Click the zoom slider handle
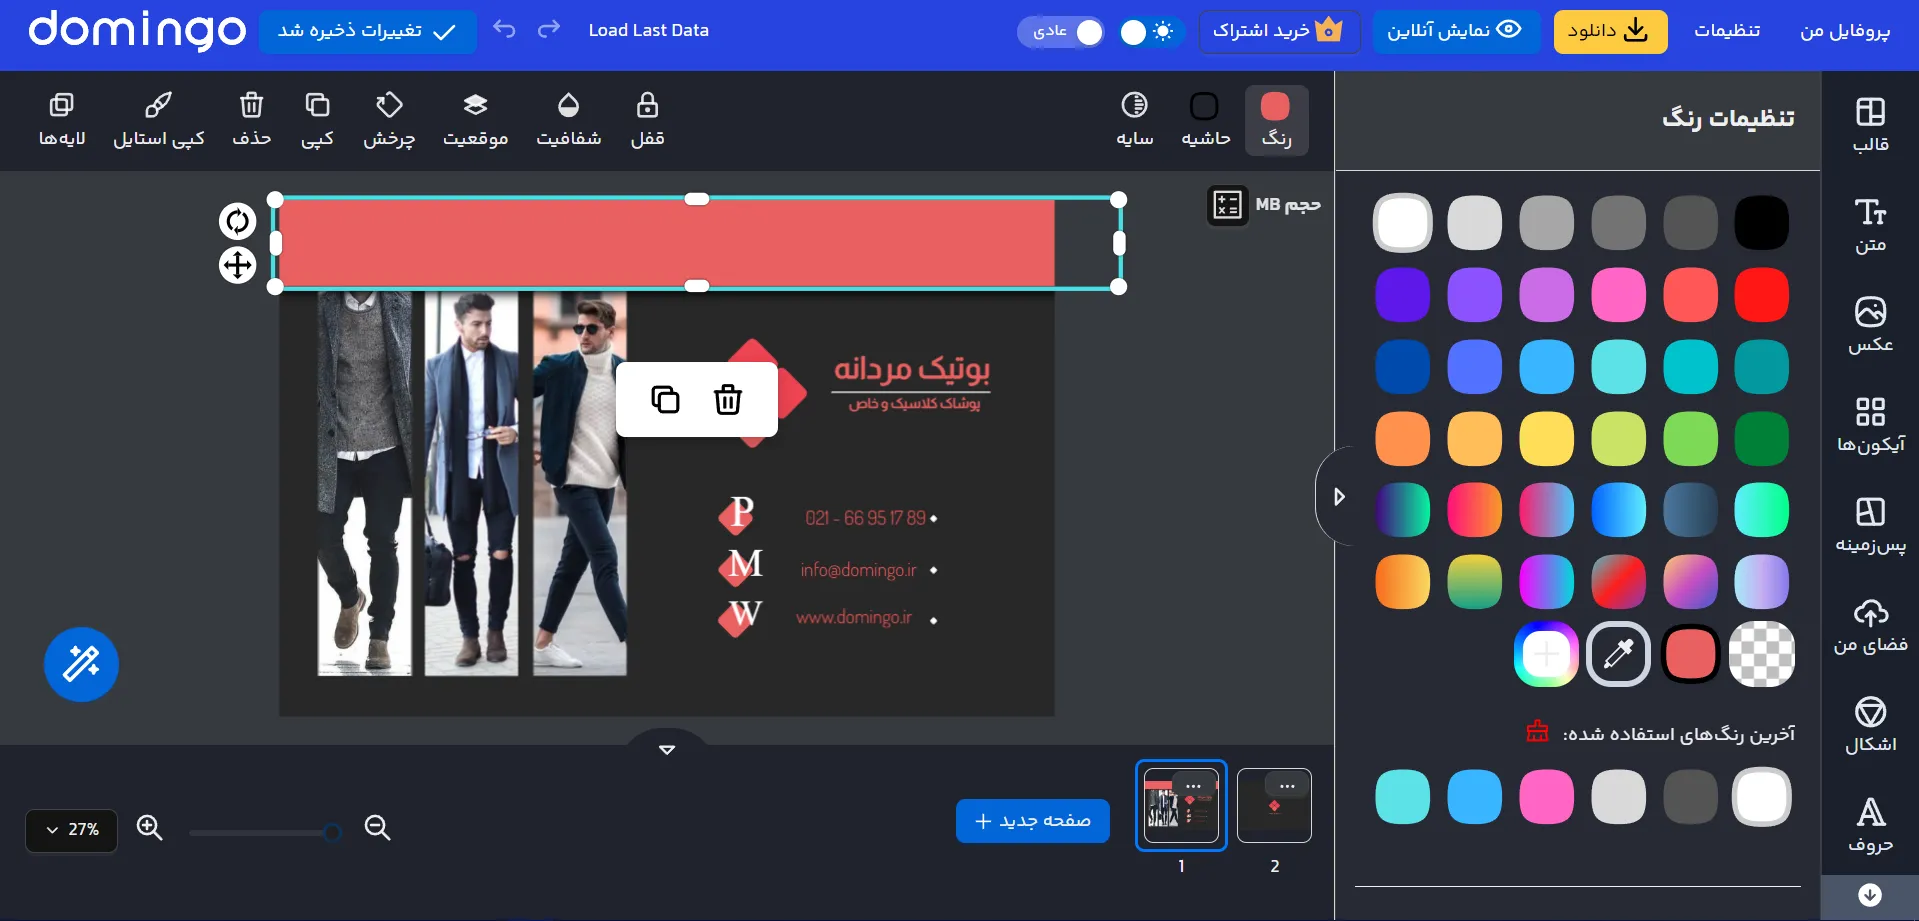 tap(332, 832)
